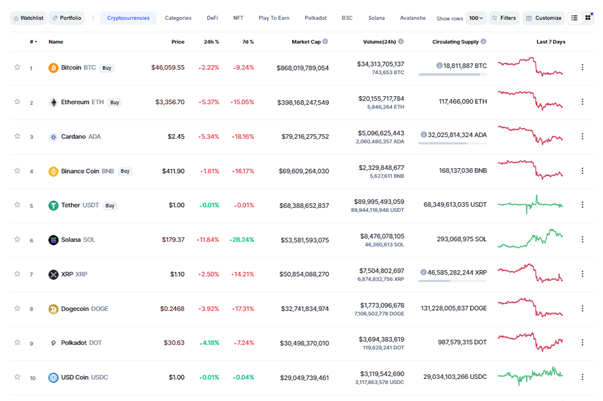Image resolution: width=603 pixels, height=401 pixels.
Task: Open the Market Cap info icon
Action: pyautogui.click(x=325, y=42)
